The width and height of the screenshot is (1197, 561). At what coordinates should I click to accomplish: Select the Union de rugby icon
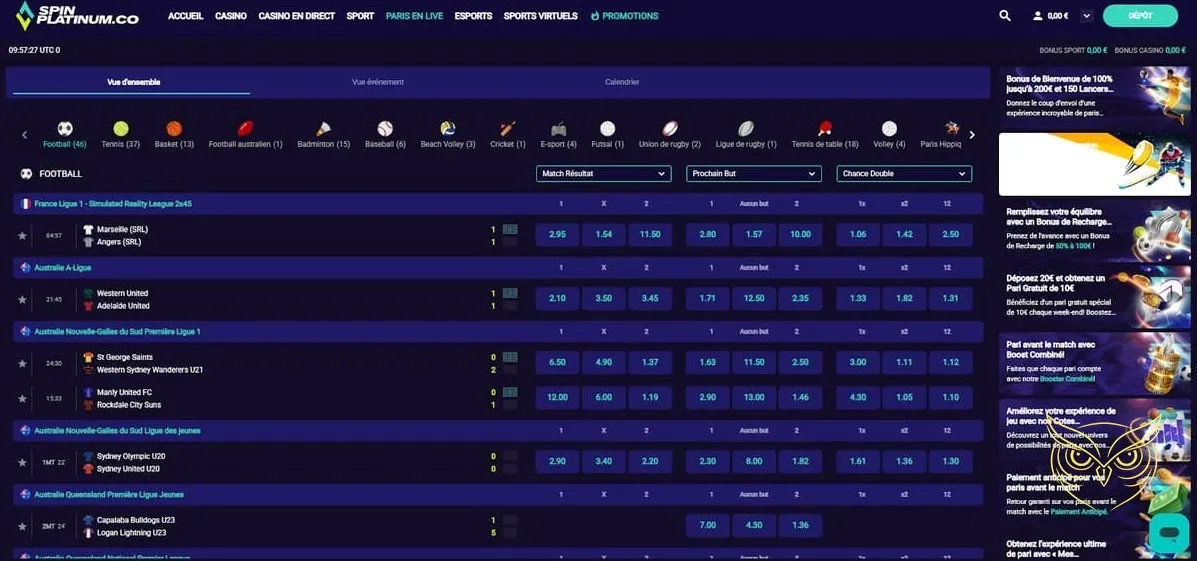(x=669, y=128)
